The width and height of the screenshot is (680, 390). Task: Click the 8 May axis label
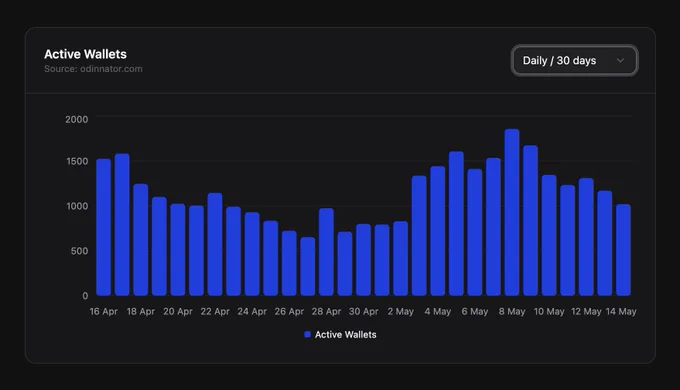coord(512,311)
